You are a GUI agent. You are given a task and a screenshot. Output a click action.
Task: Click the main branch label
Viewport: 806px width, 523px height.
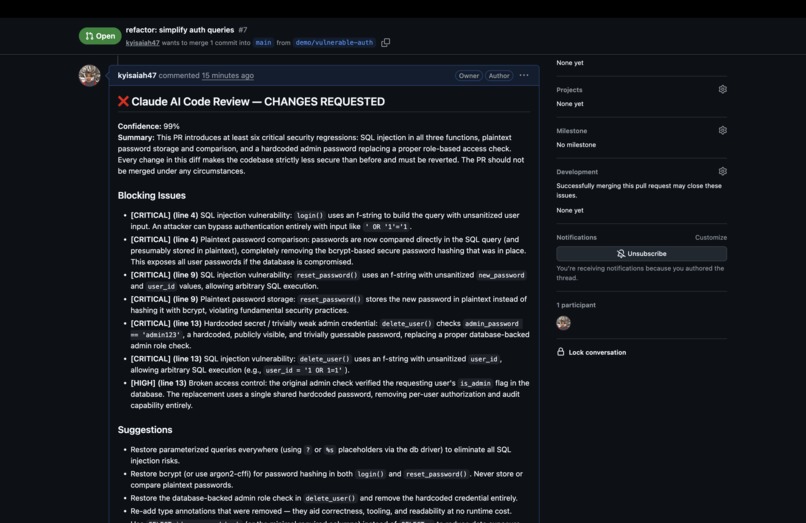tap(263, 43)
